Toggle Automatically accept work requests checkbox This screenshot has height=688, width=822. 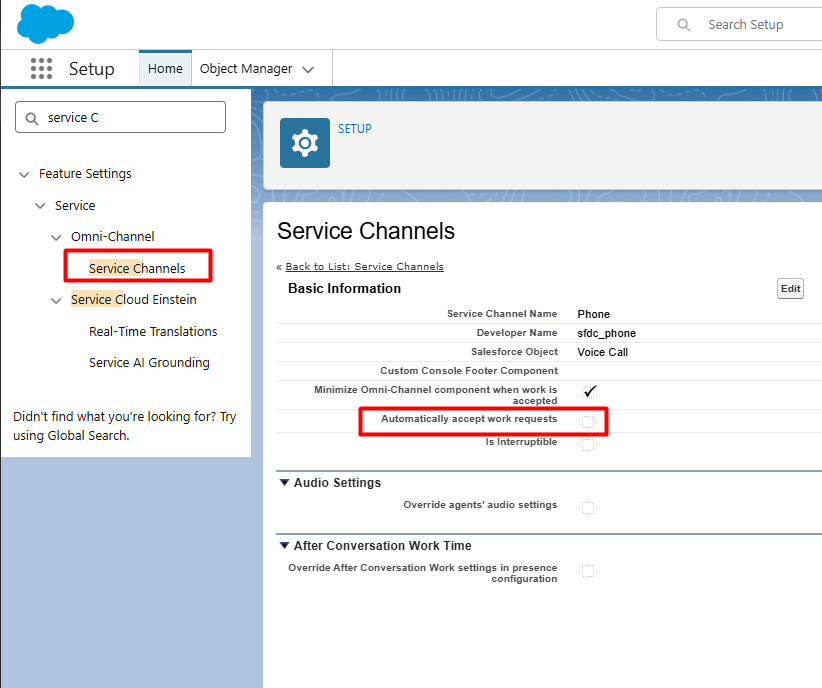tap(588, 422)
